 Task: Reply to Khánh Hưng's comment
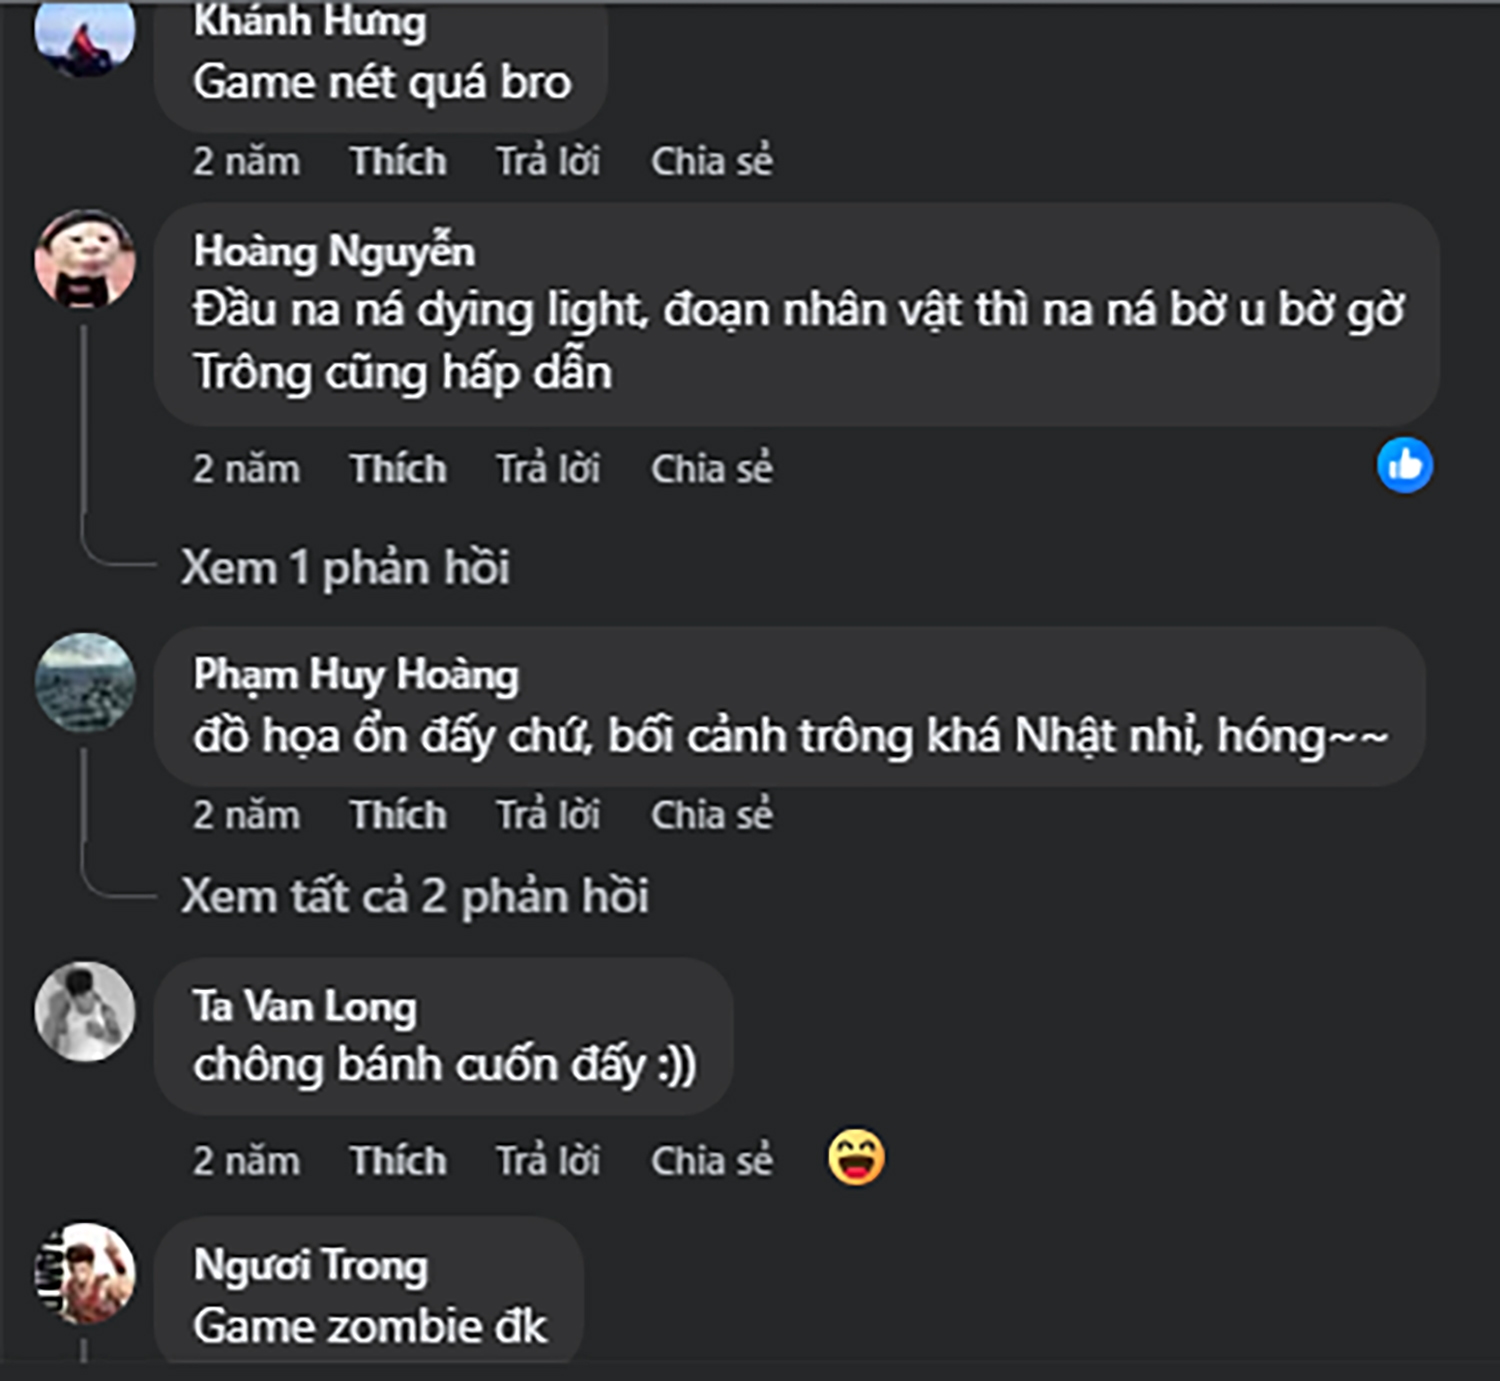pos(548,161)
